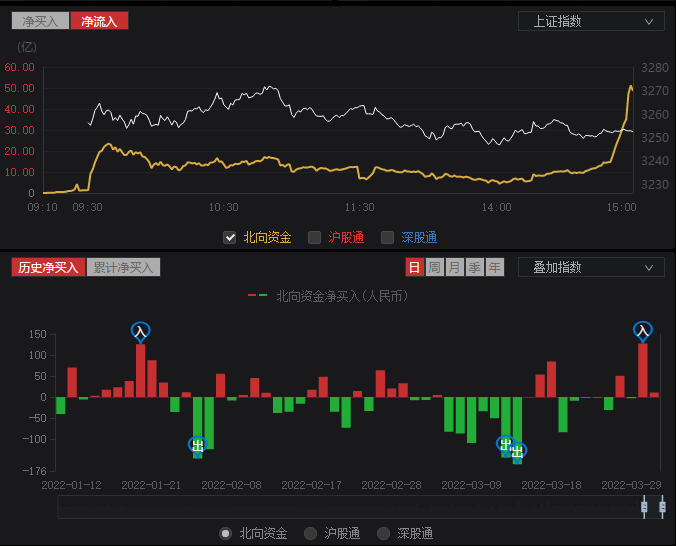Click the 2022-03-09 date axis label
This screenshot has width=676, height=546.
[471, 485]
